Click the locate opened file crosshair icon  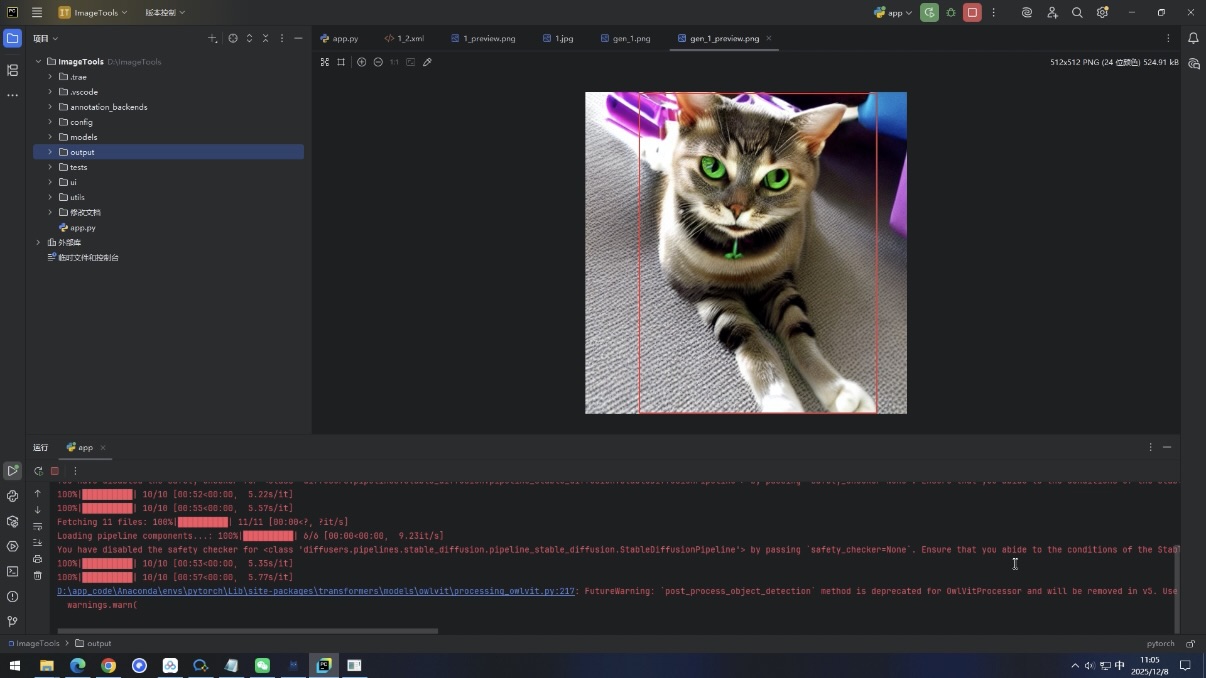[x=233, y=38]
